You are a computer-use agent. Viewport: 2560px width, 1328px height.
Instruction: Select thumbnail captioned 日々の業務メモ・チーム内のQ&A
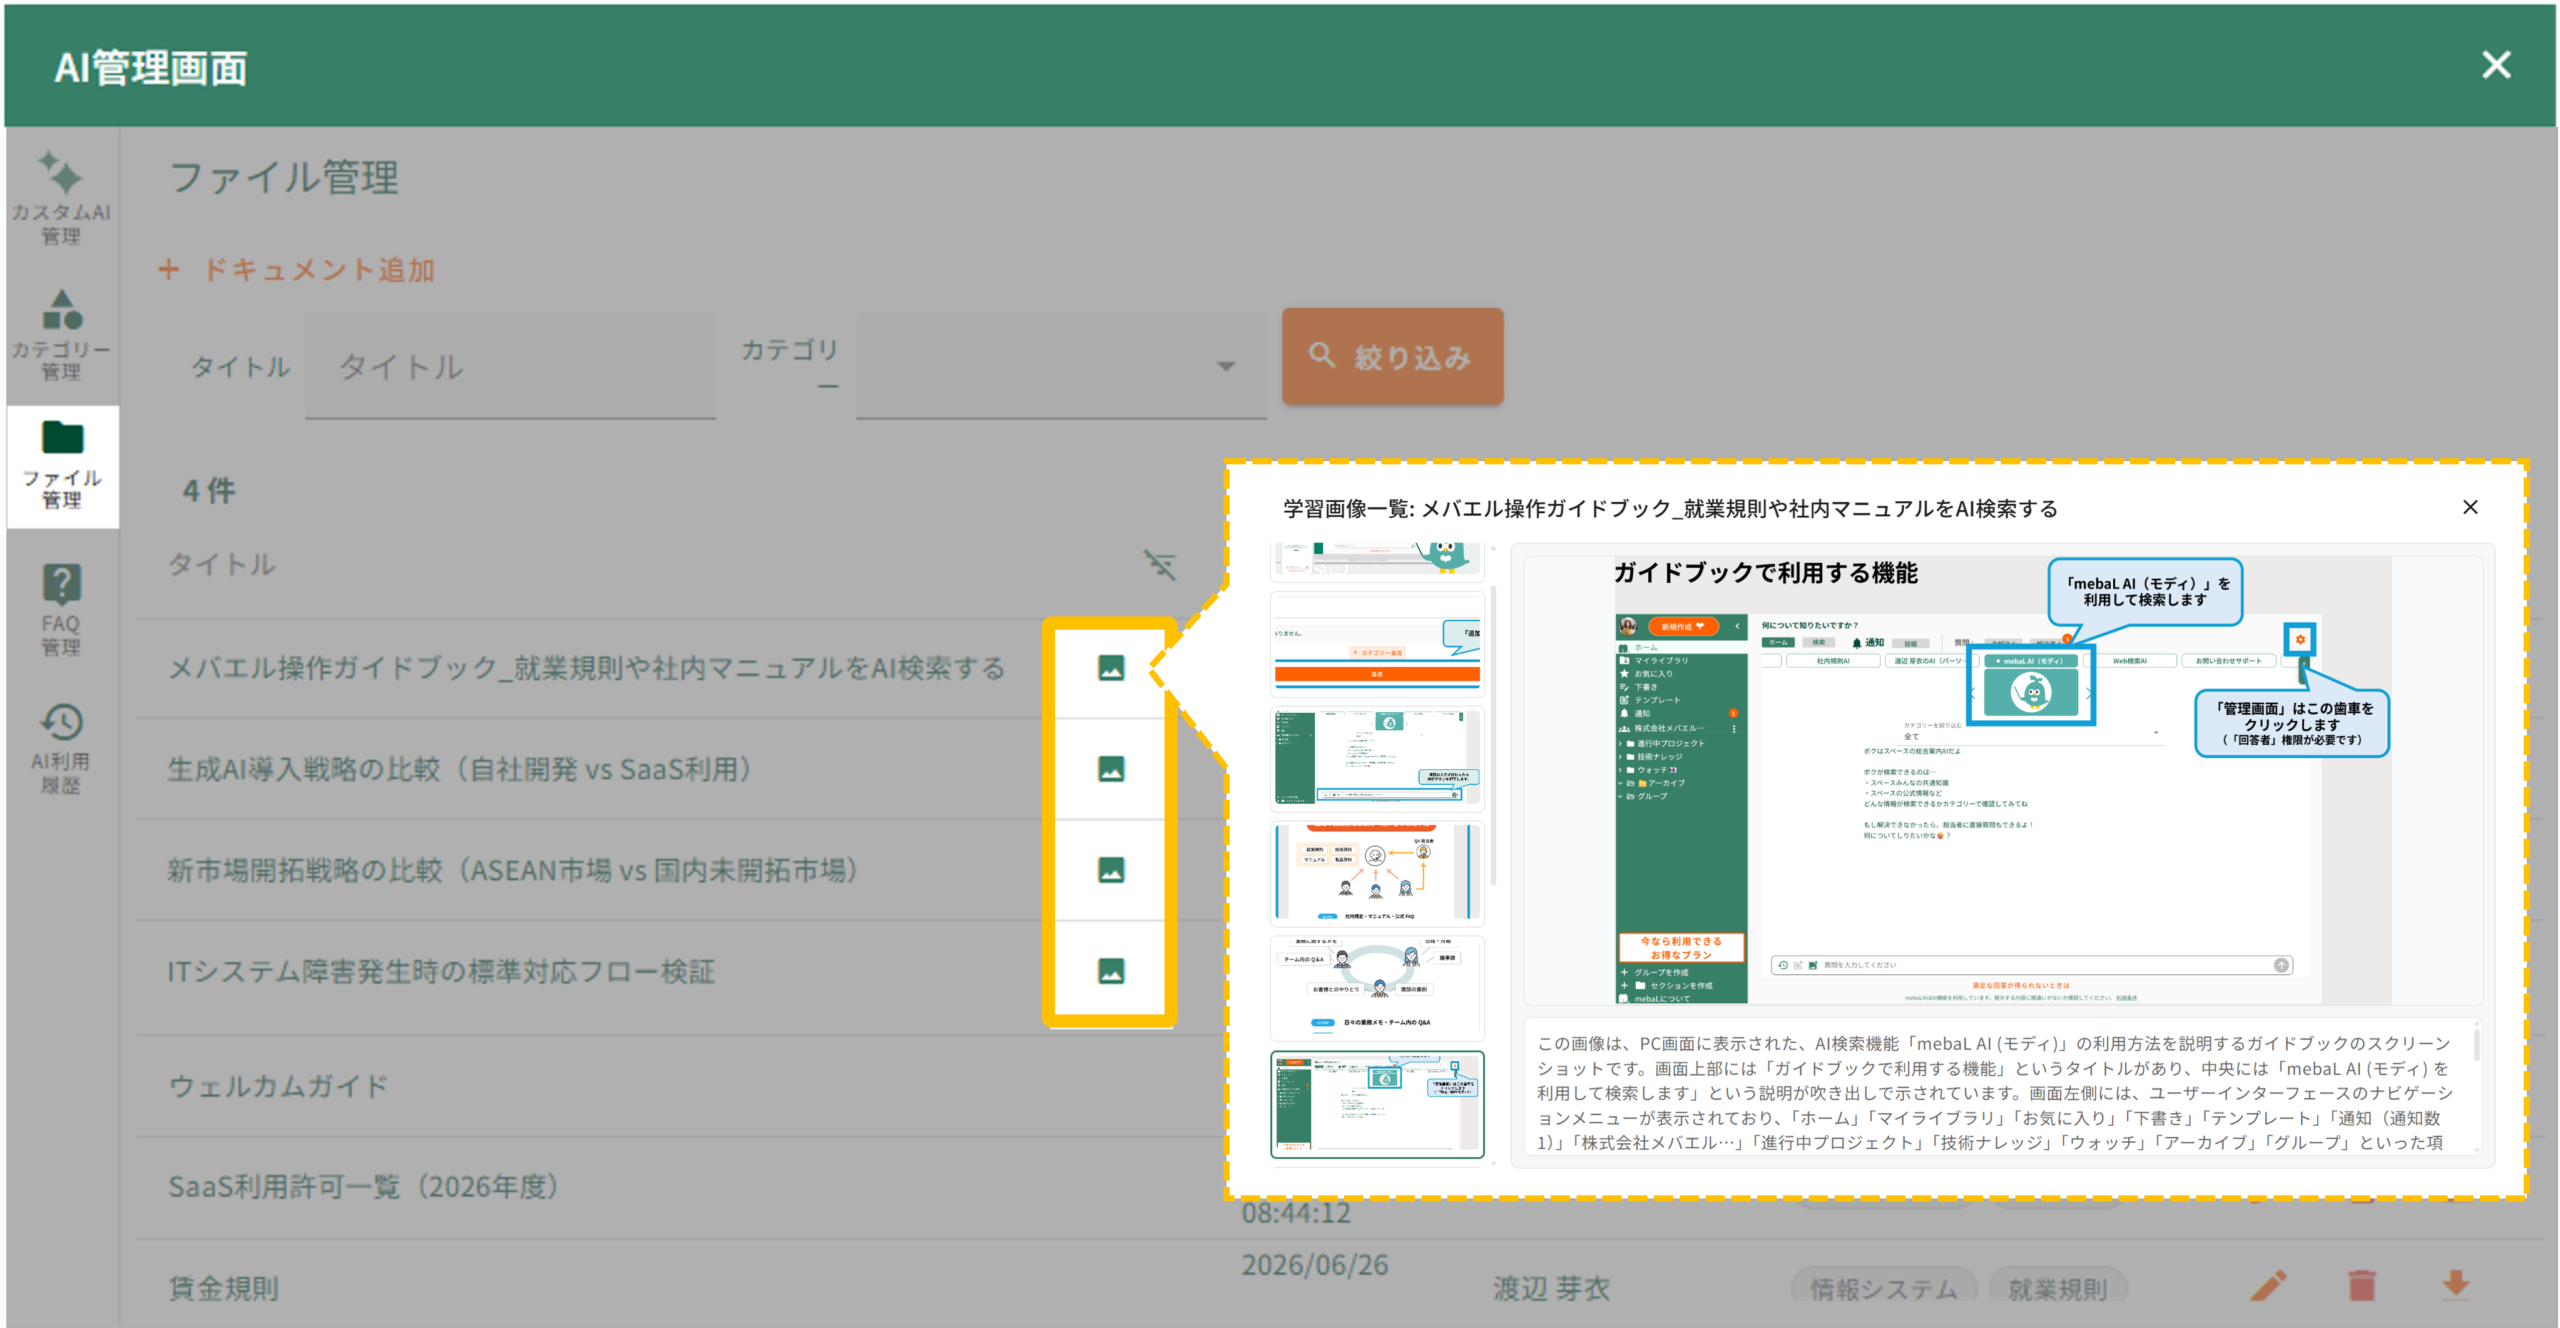pos(1377,987)
